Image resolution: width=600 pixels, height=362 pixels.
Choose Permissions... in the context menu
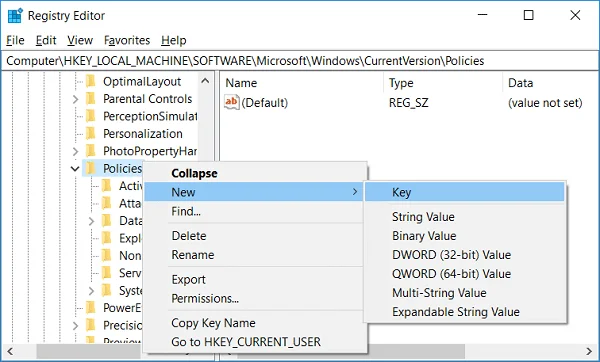[253, 298]
